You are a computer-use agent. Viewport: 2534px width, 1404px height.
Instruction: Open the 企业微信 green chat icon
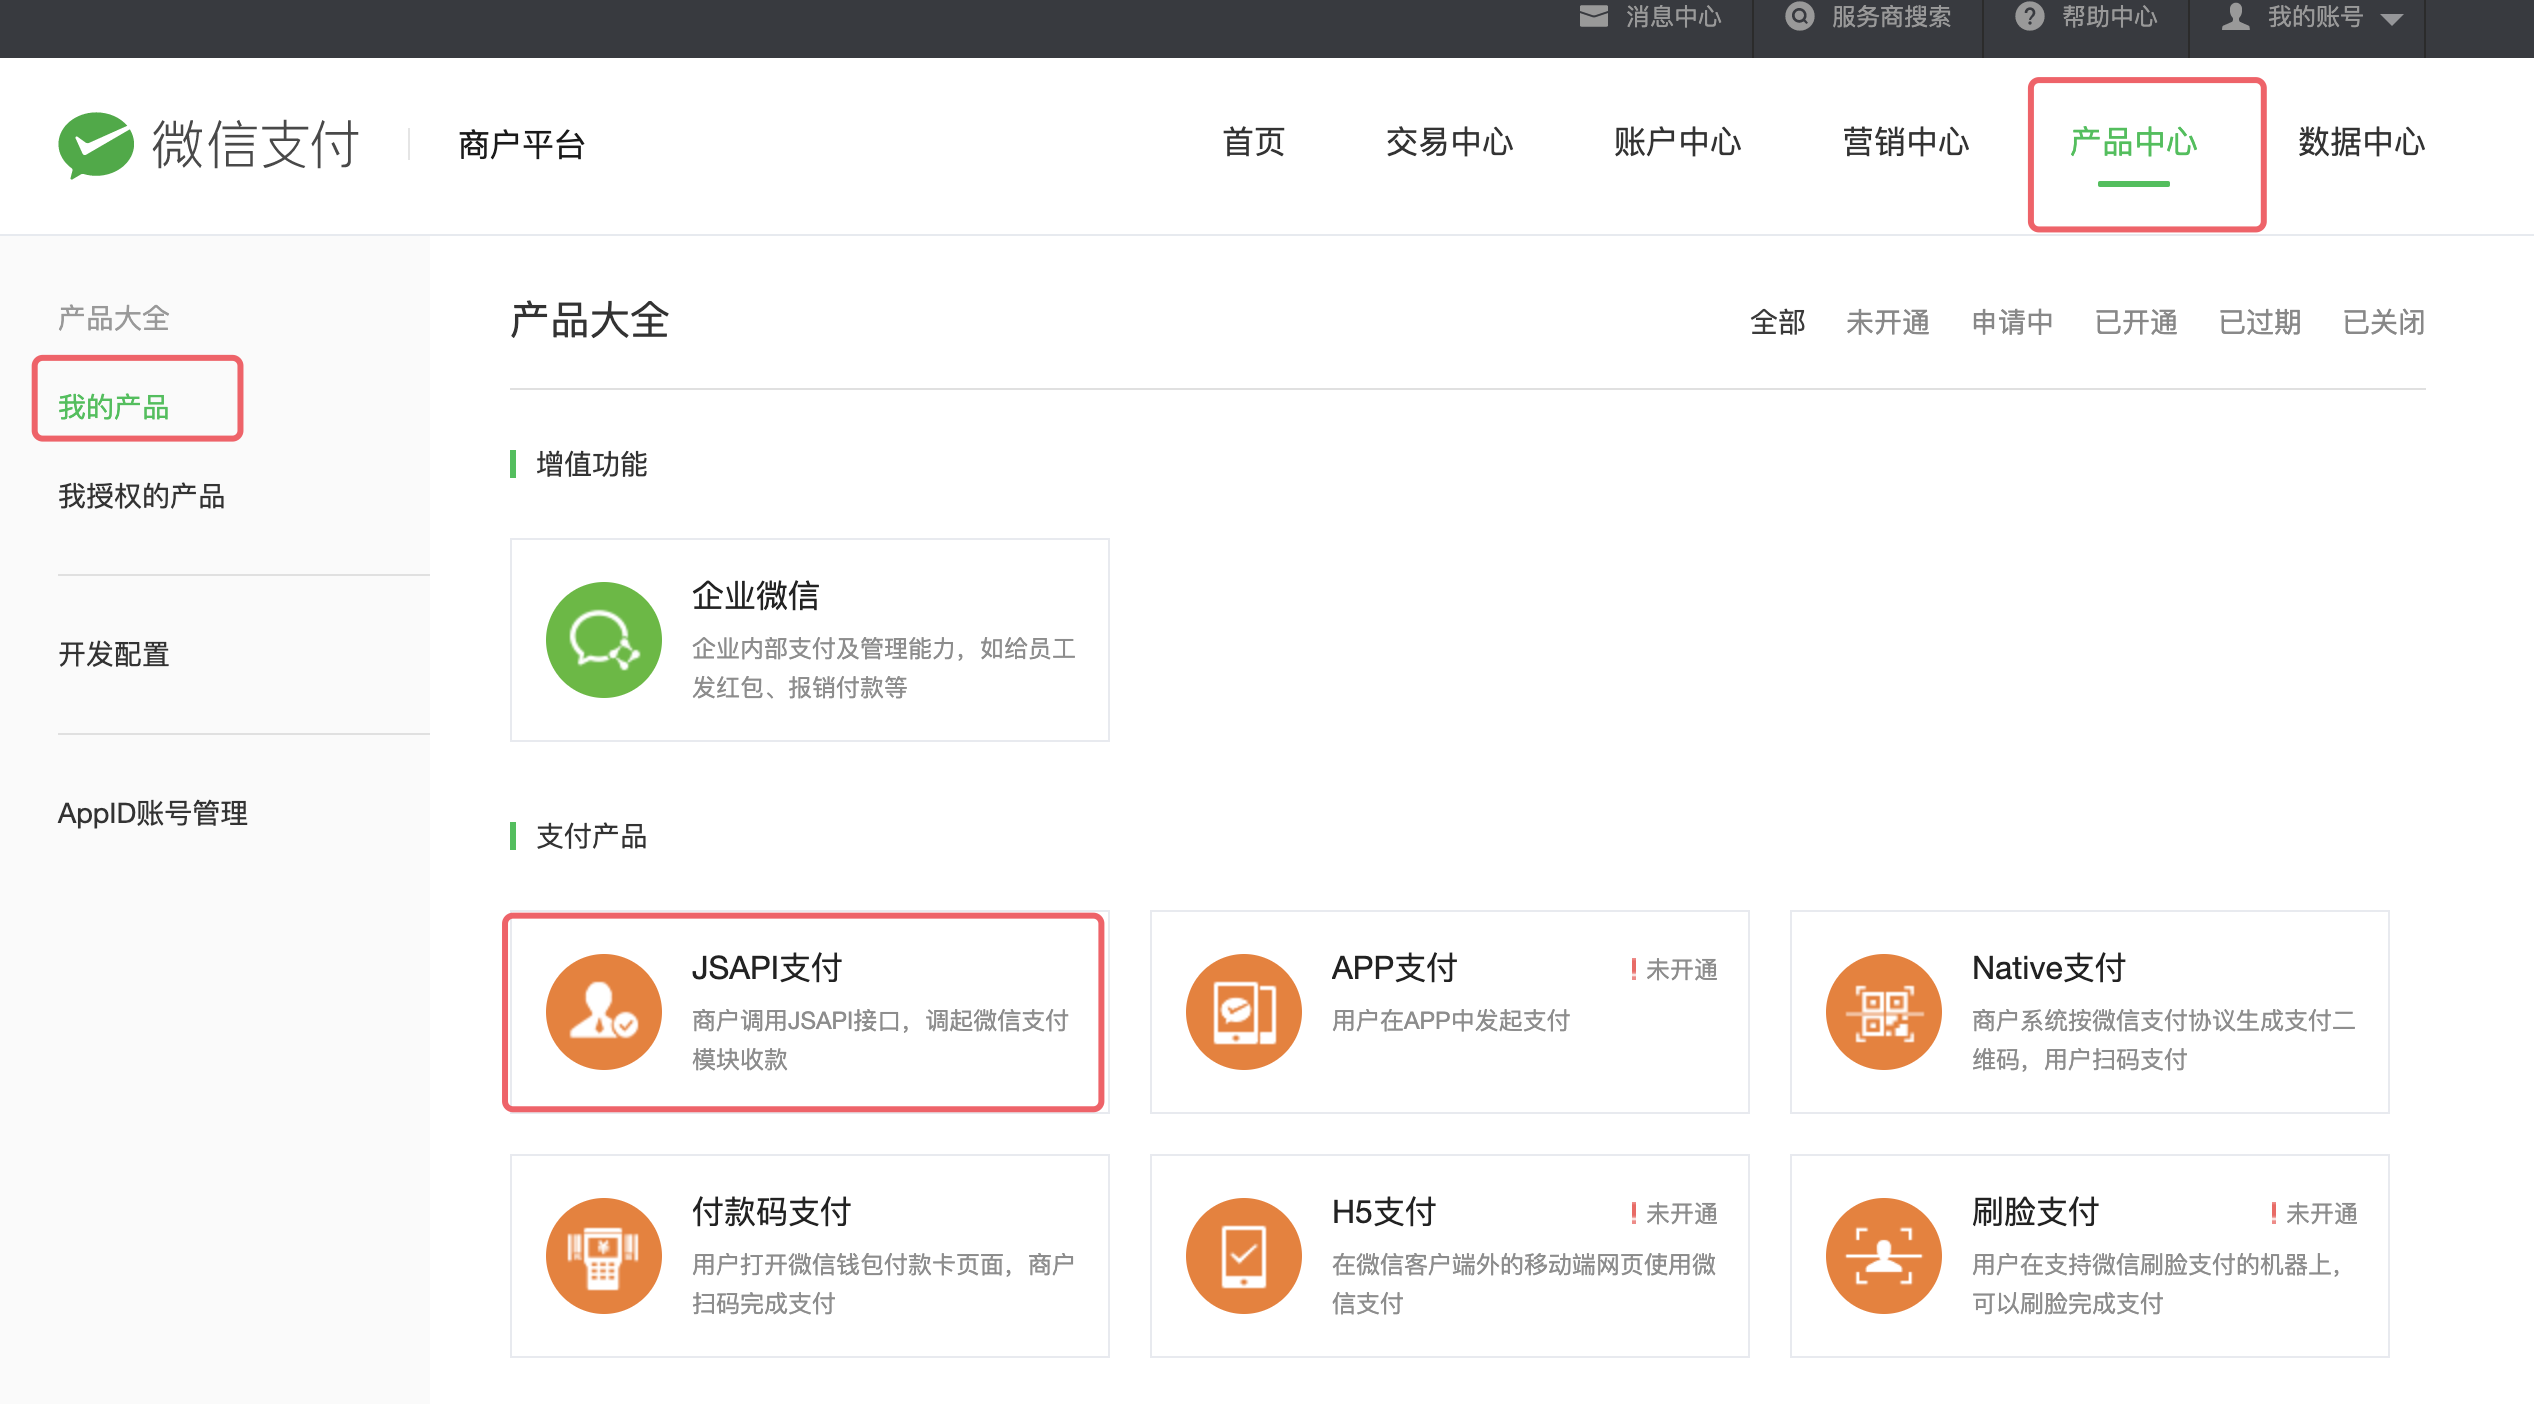603,640
